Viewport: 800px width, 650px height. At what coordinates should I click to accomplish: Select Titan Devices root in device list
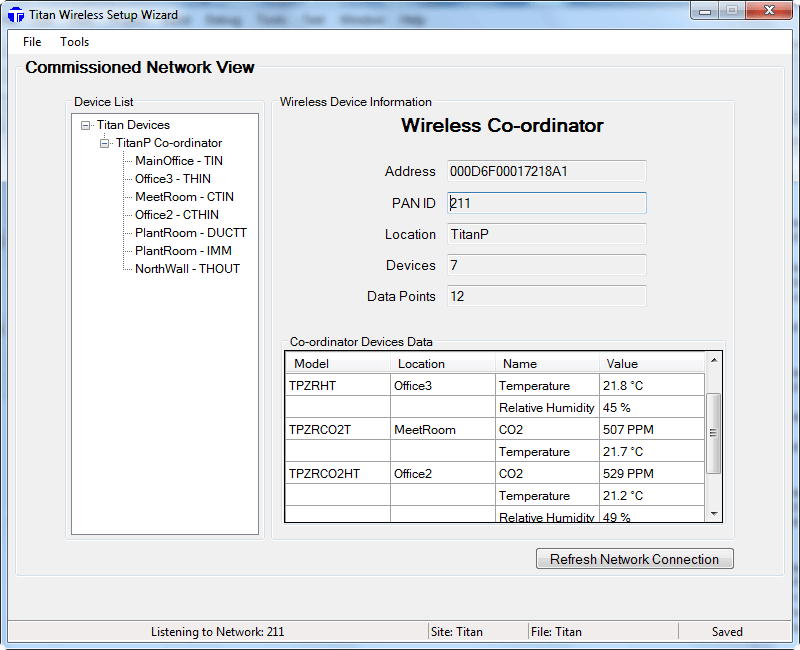(x=133, y=125)
